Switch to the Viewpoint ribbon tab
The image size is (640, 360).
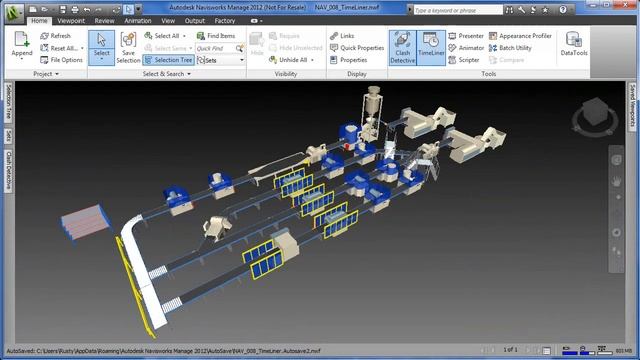click(71, 20)
